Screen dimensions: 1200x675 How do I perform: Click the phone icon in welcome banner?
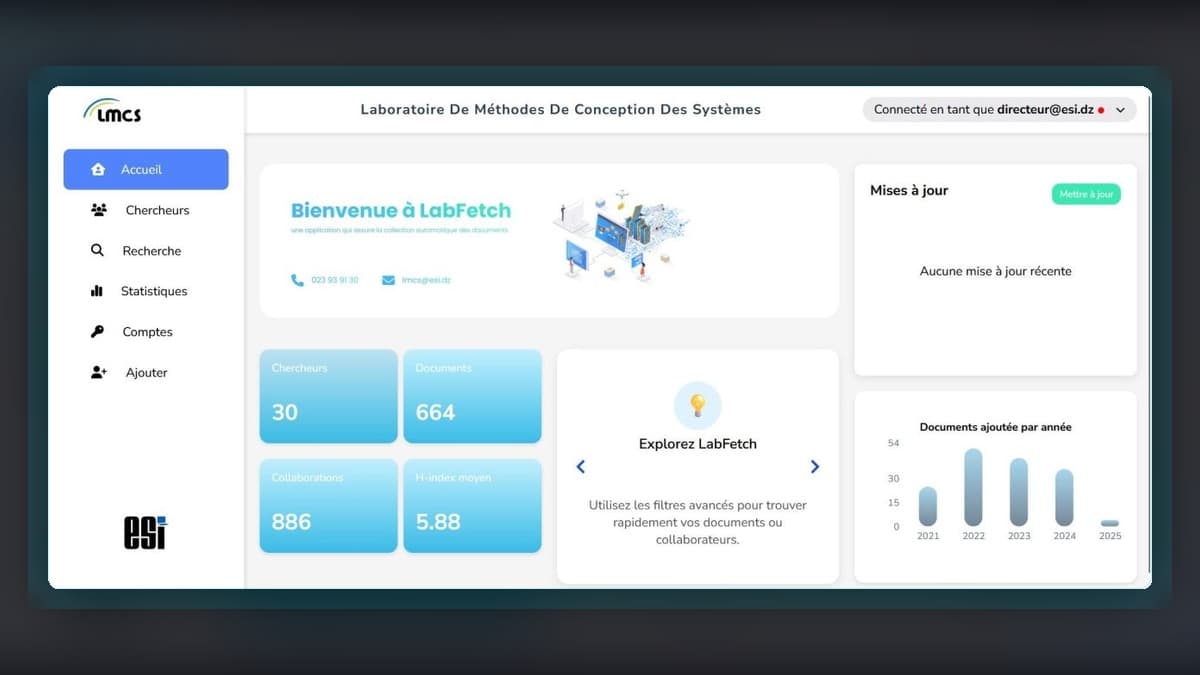tap(297, 280)
